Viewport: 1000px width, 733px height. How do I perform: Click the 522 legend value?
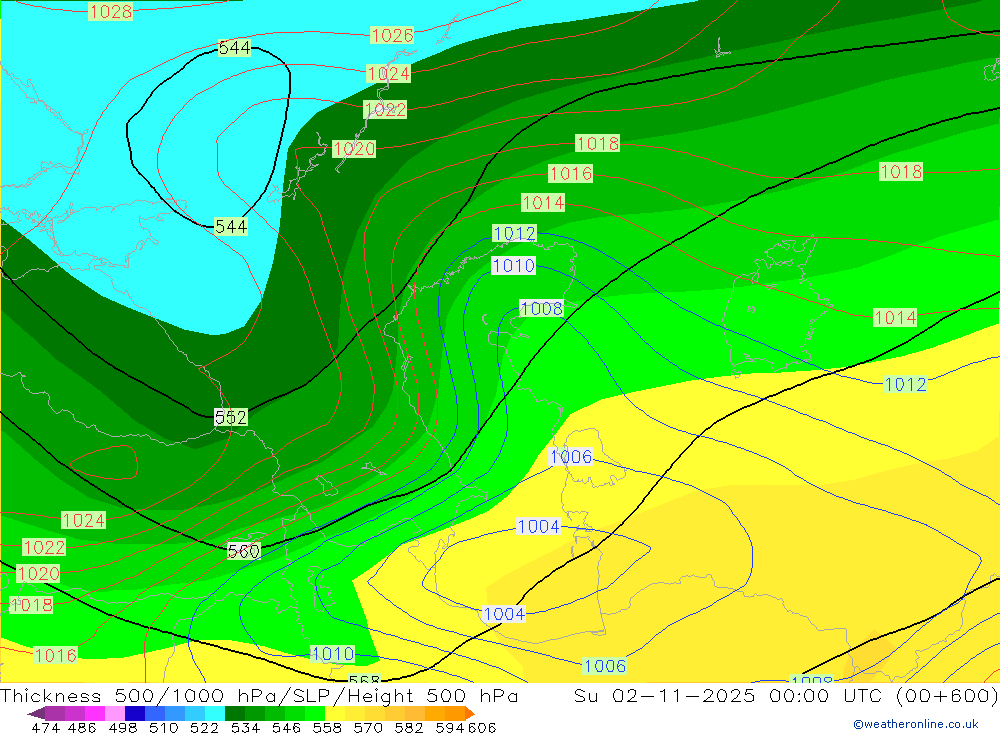(204, 727)
